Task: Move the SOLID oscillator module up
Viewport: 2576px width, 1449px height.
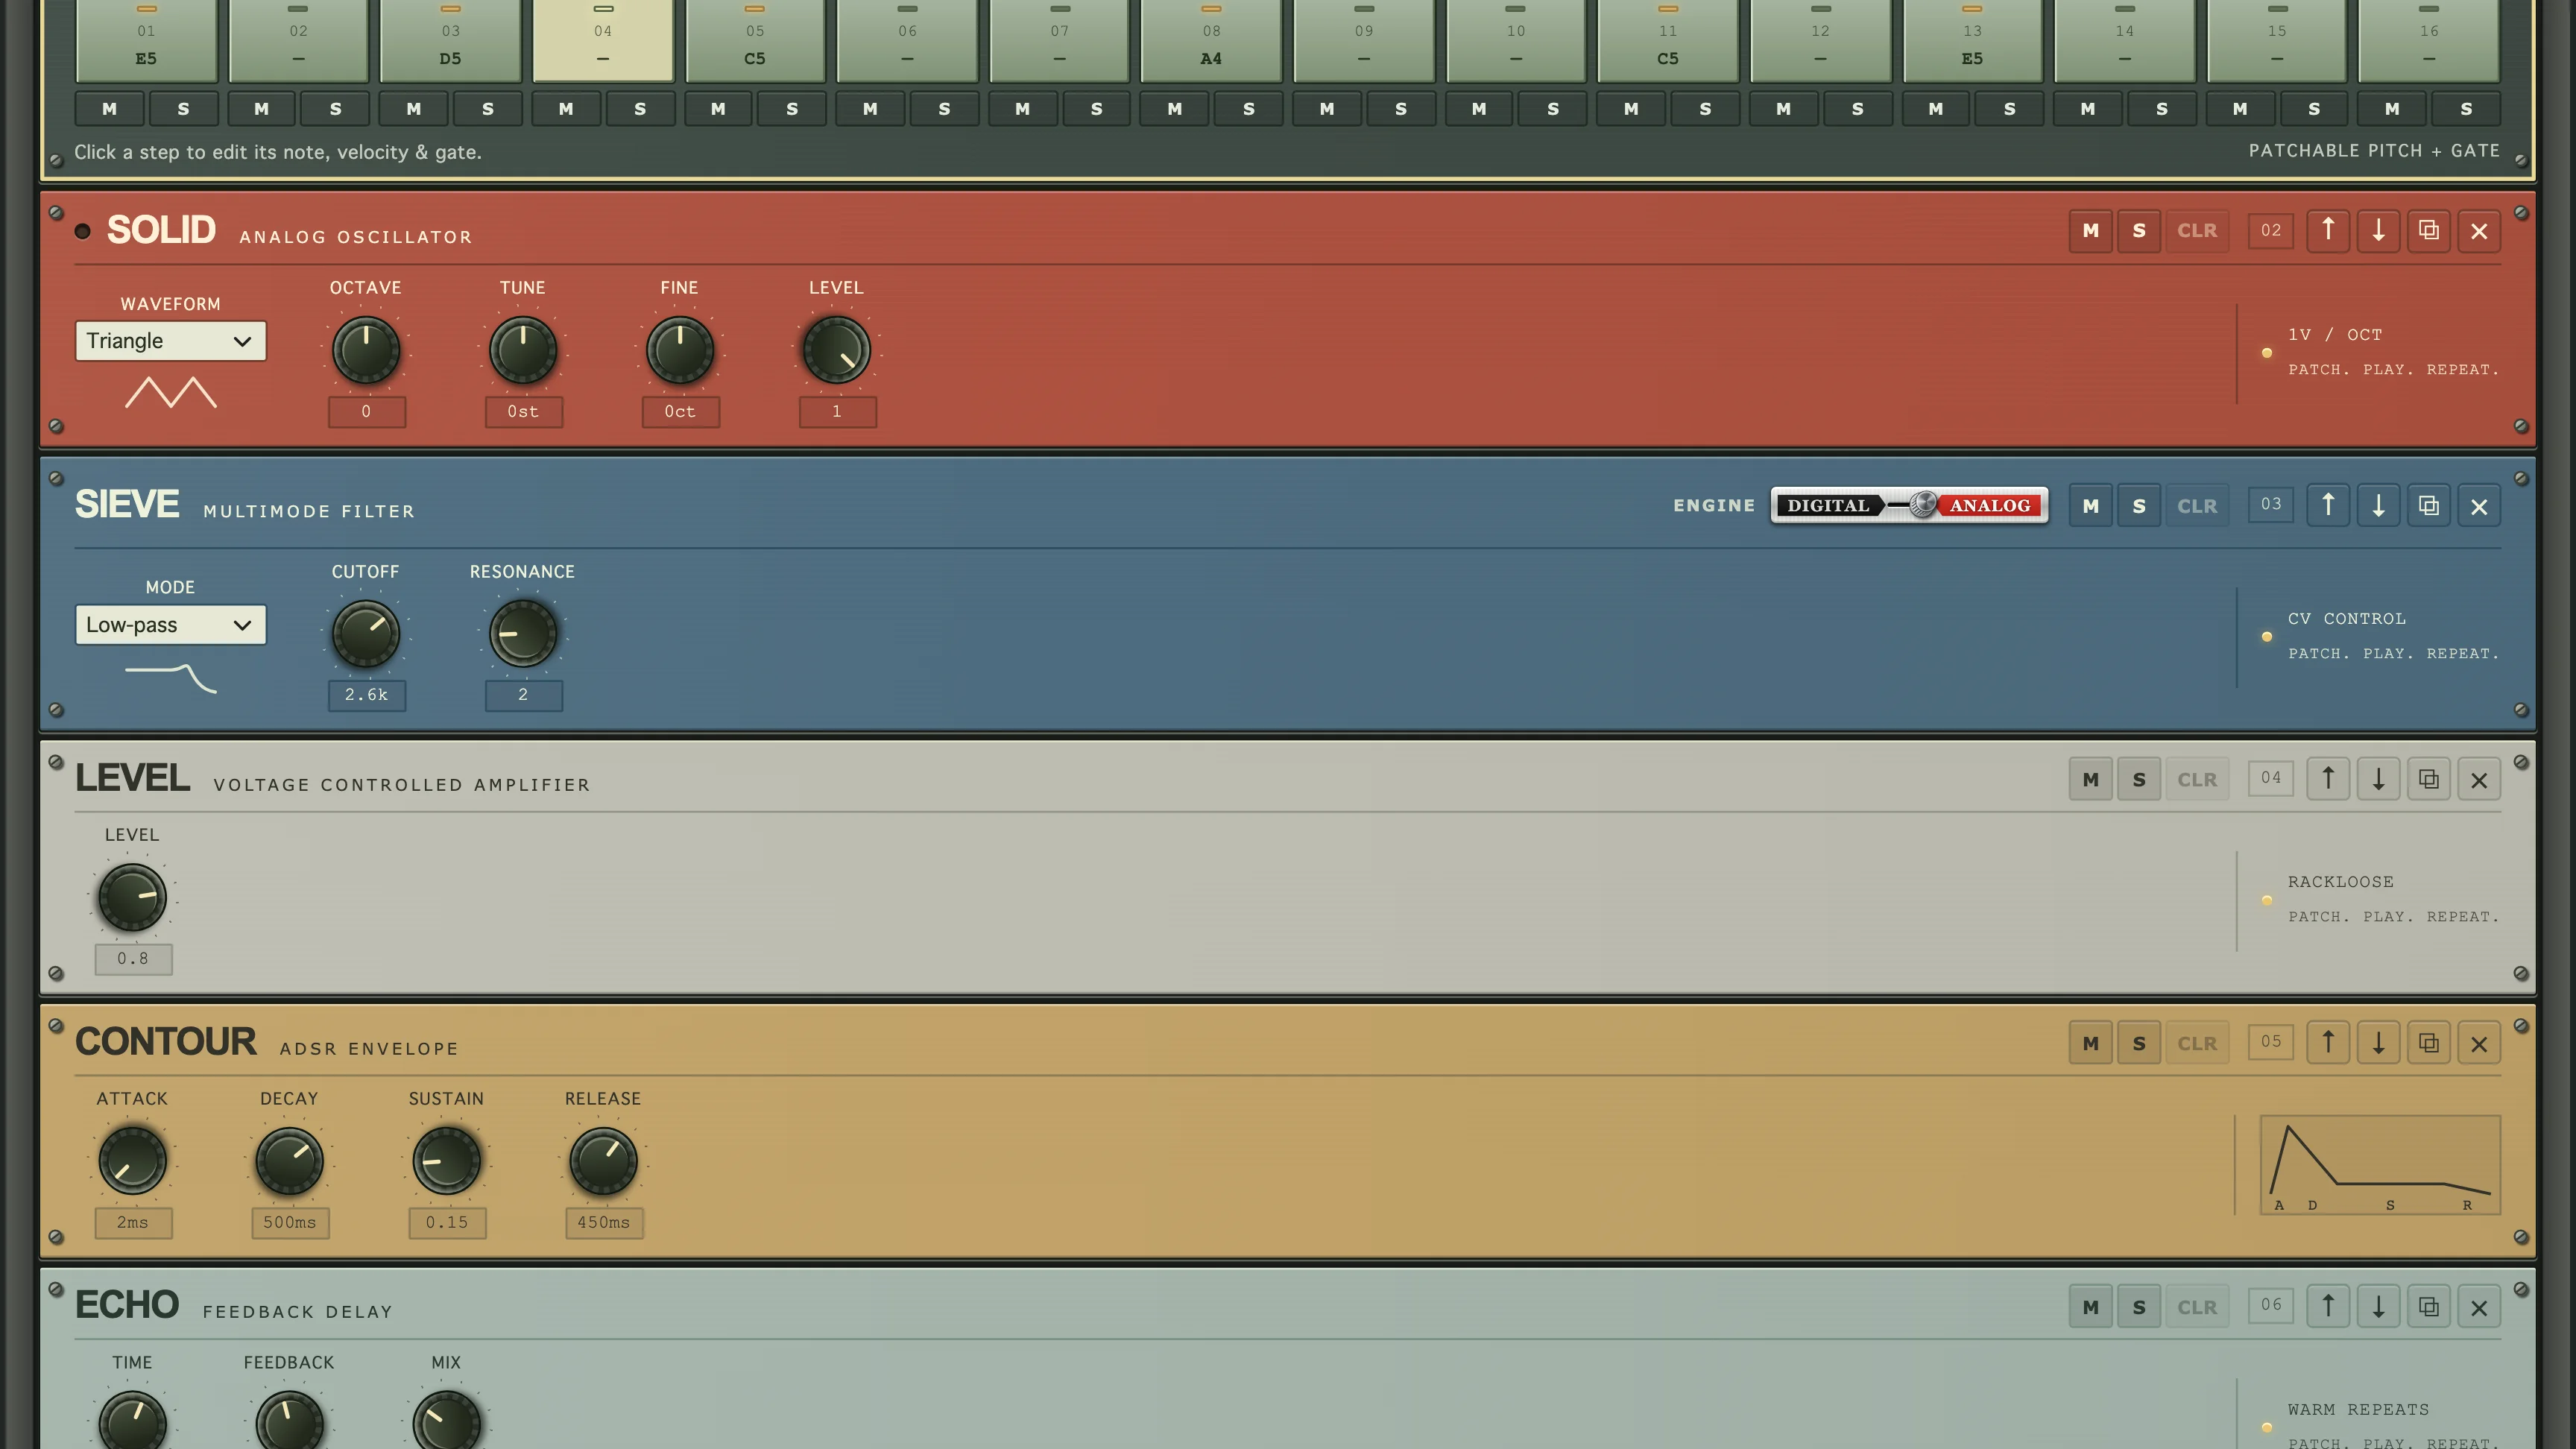Action: [x=2328, y=230]
